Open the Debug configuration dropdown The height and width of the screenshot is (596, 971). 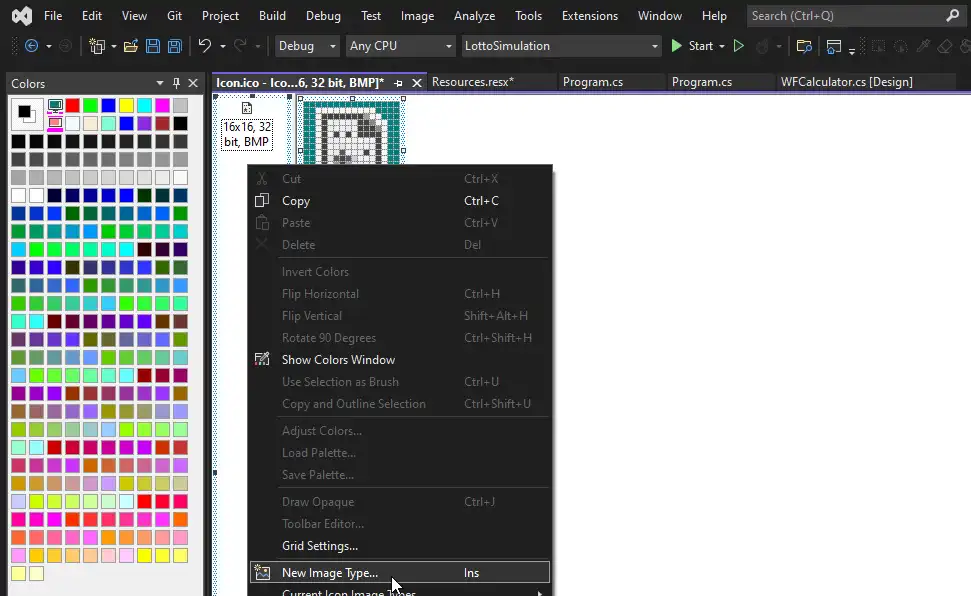tap(306, 46)
